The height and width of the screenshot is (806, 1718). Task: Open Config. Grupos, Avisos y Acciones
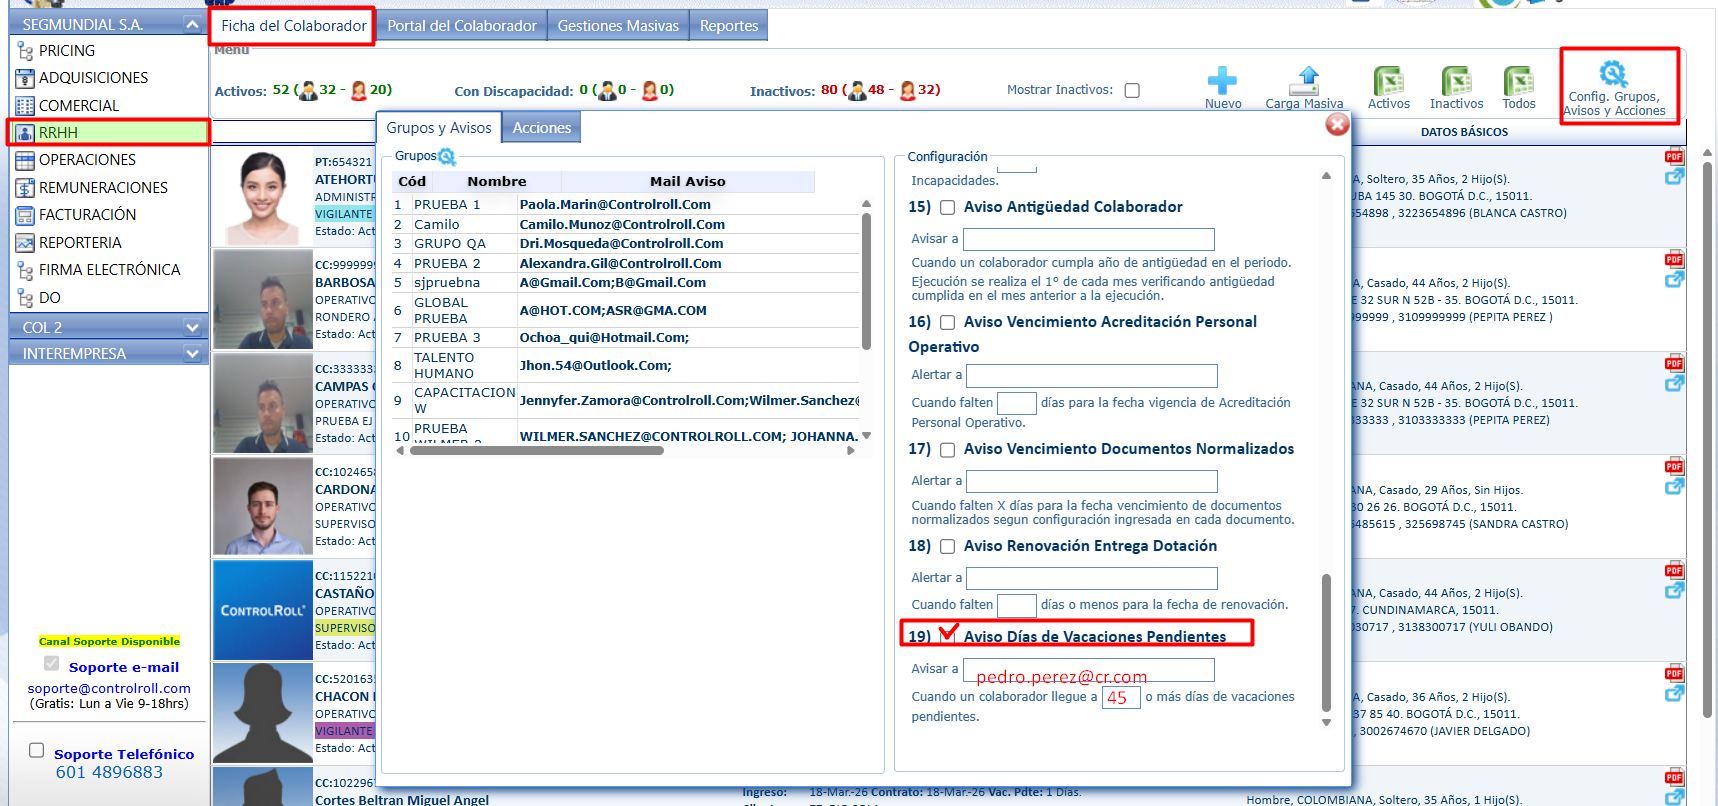[x=1614, y=75]
